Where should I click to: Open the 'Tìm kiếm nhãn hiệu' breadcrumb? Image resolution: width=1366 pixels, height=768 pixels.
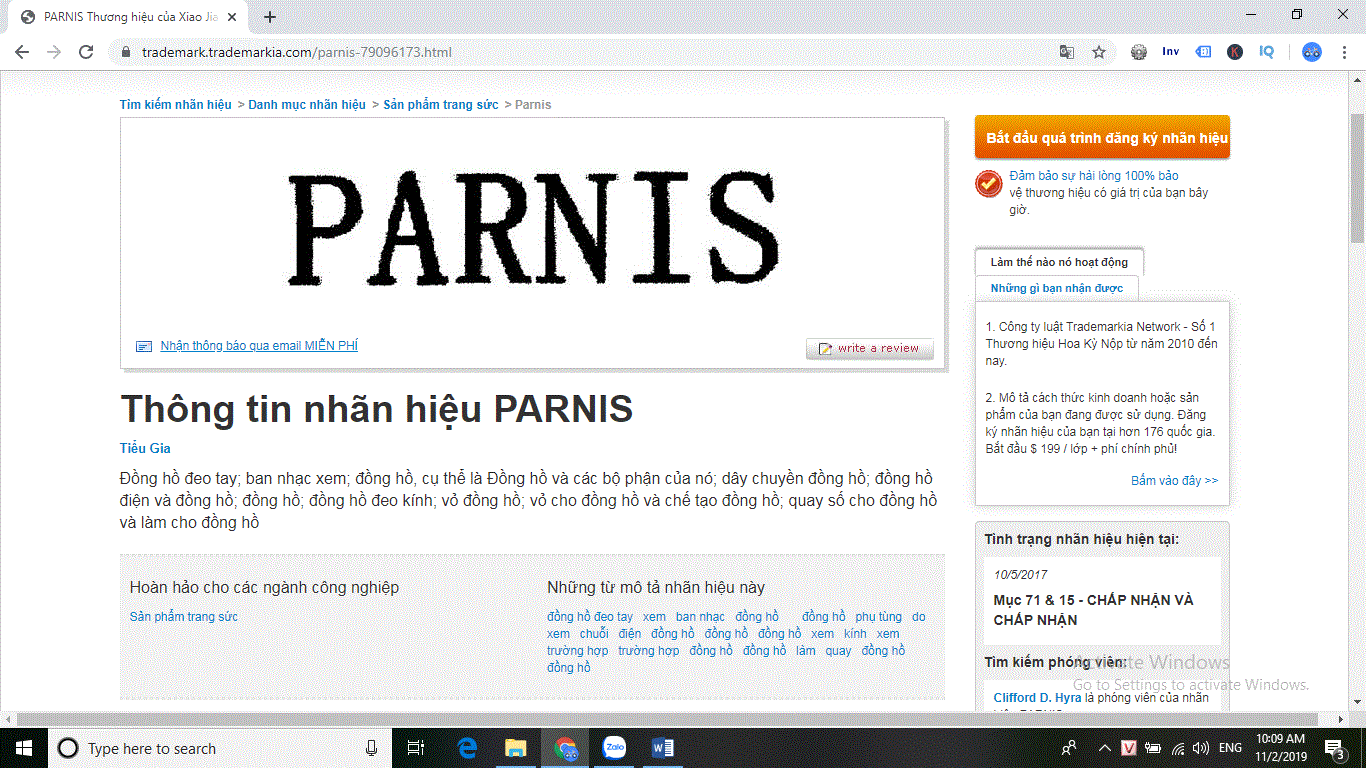(176, 105)
